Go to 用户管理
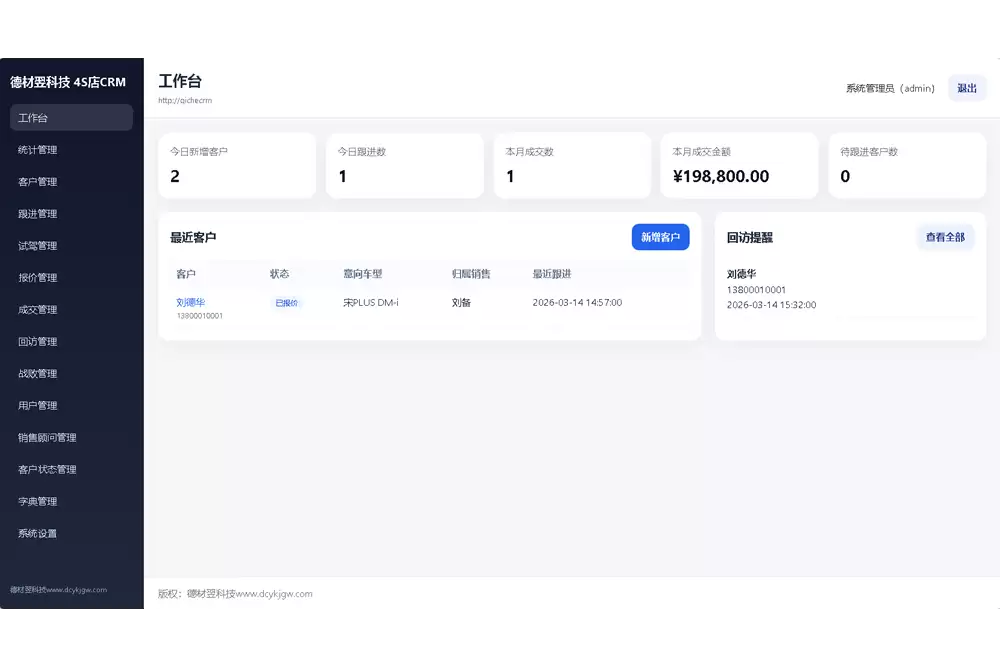 pyautogui.click(x=38, y=406)
